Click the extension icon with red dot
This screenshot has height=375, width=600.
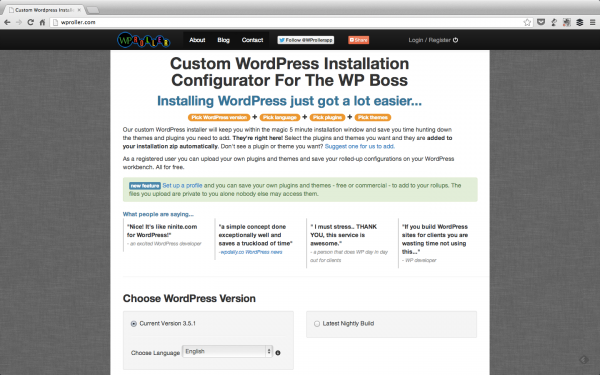click(x=567, y=22)
